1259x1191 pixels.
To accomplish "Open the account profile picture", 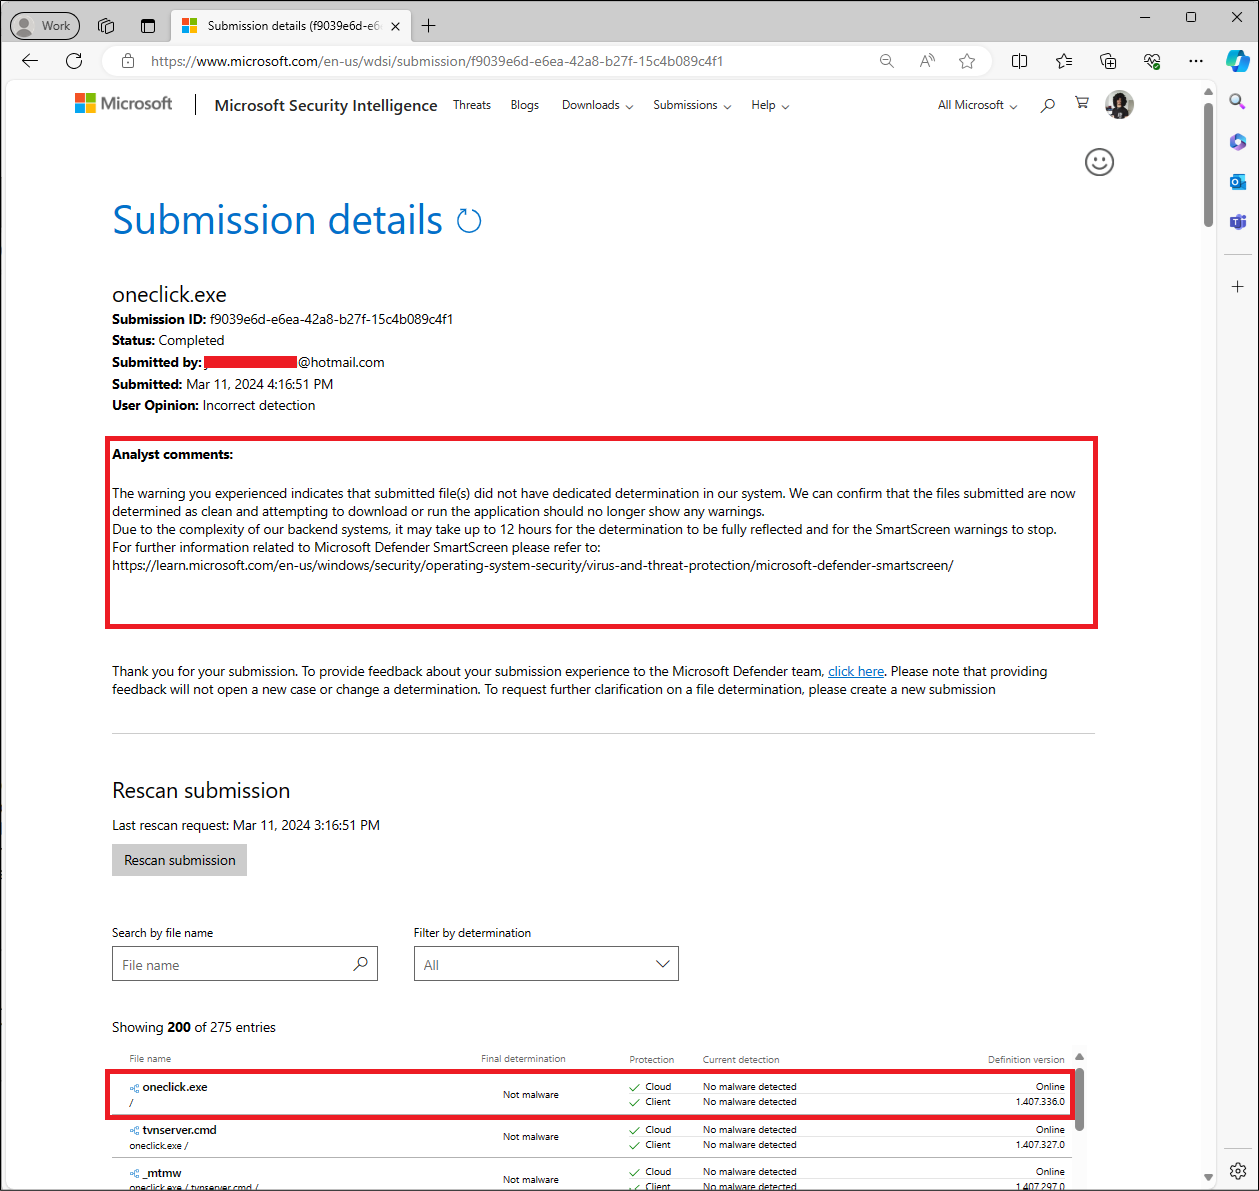I will click(1119, 104).
